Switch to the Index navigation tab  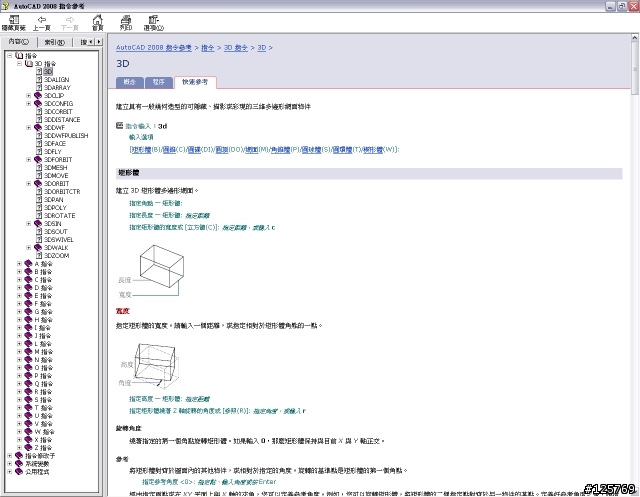(x=54, y=42)
